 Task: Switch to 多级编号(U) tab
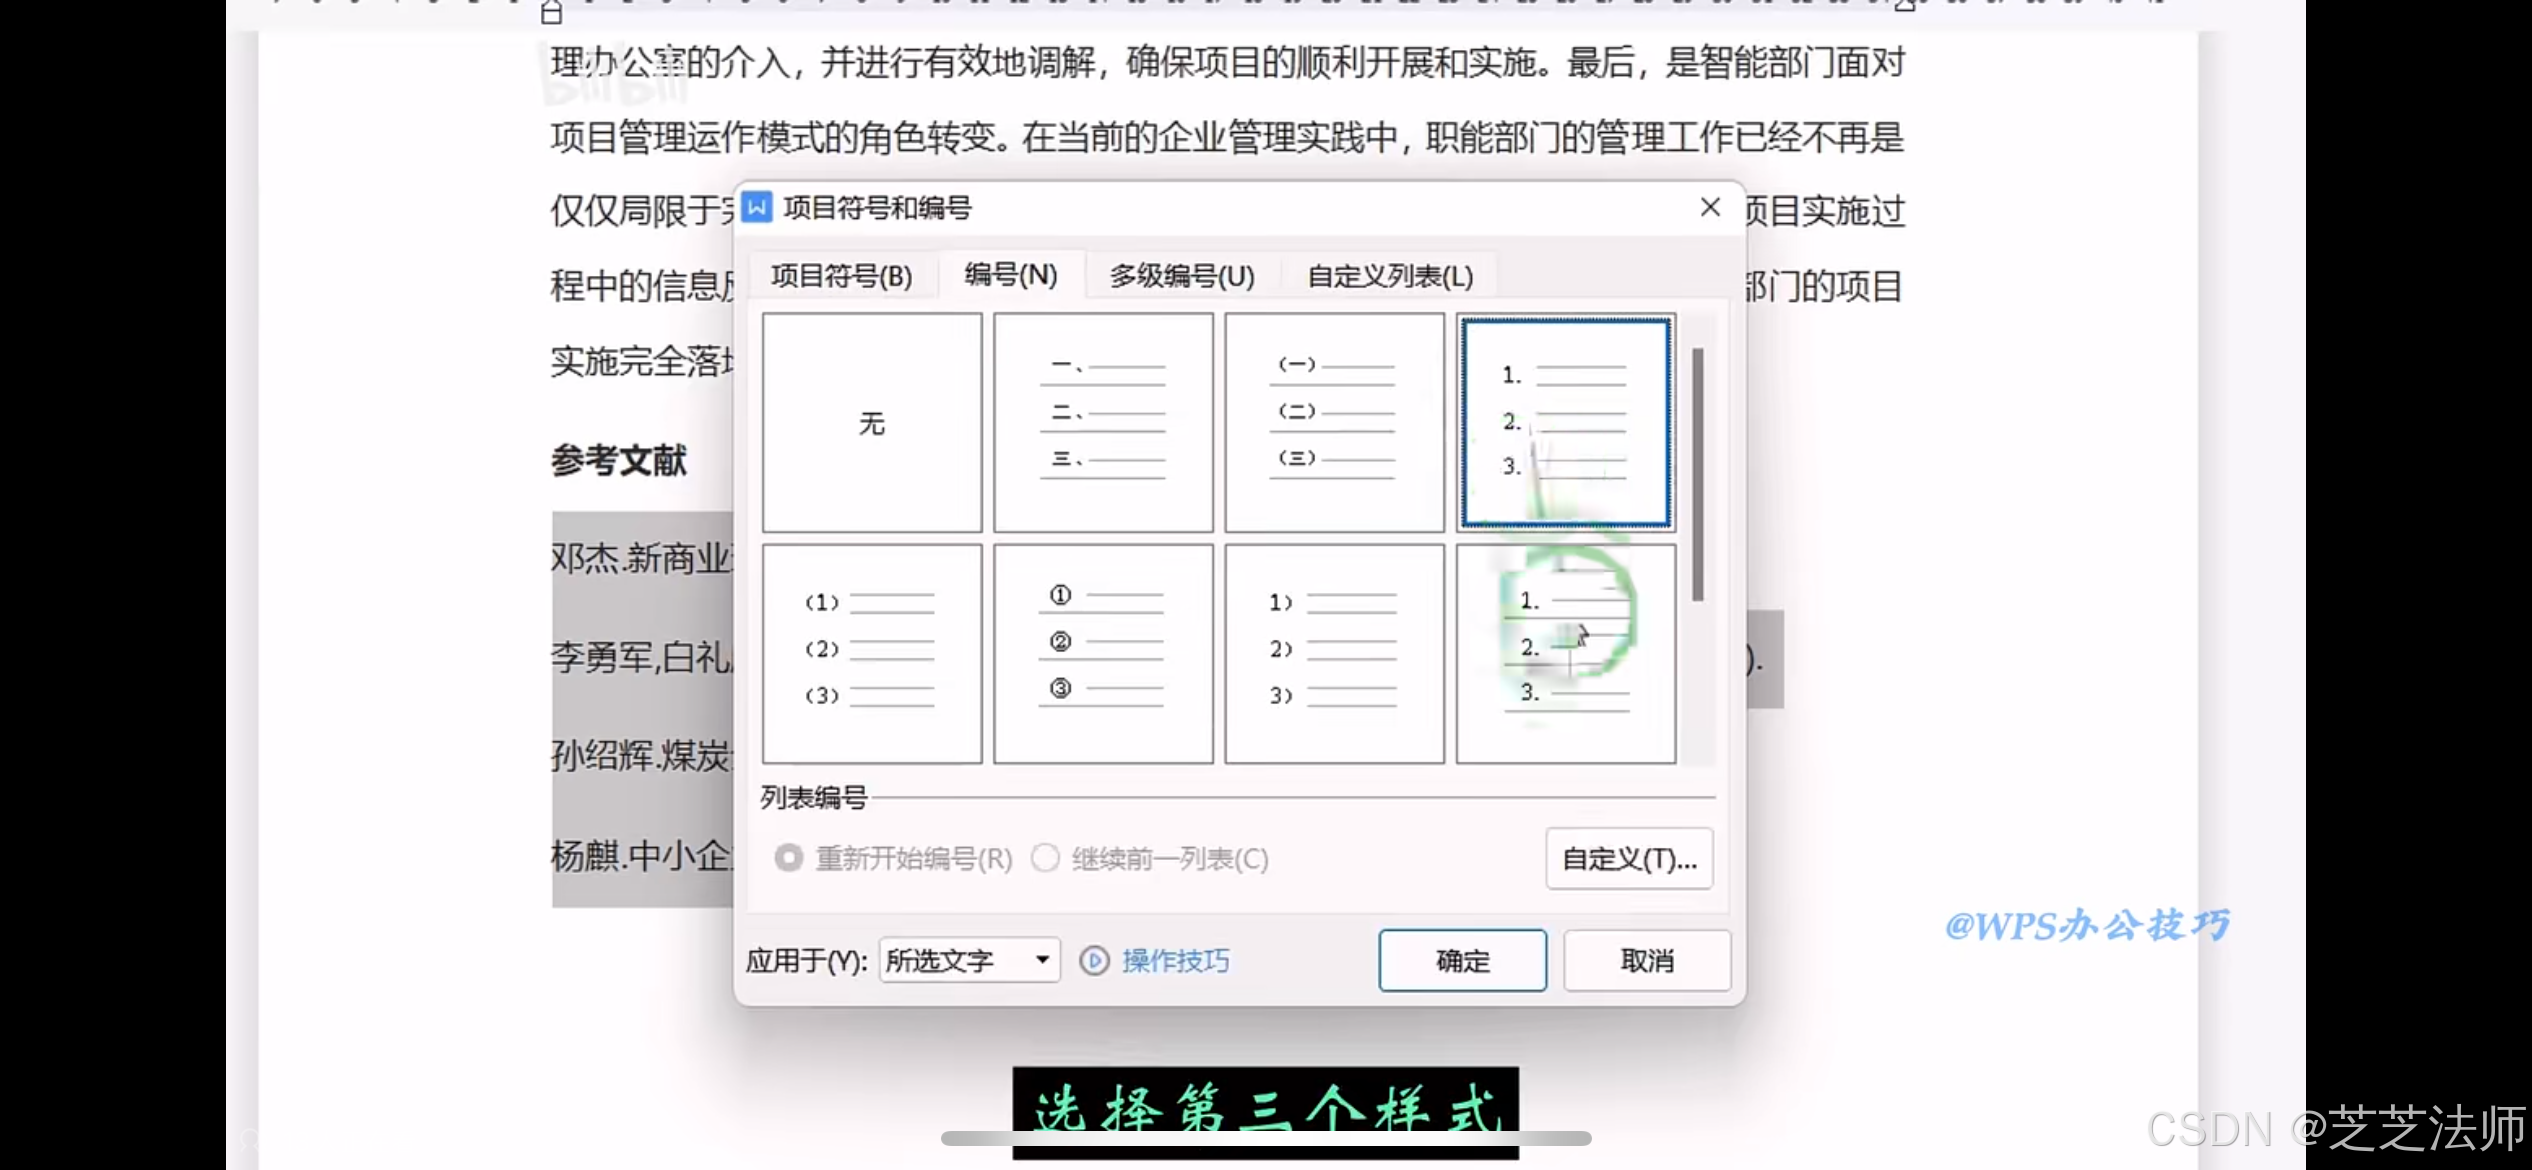[x=1181, y=276]
